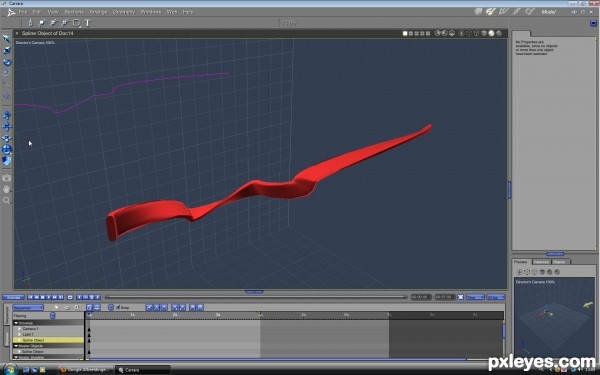This screenshot has height=375, width=600.
Task: Toggle the Snap checkbox in the sequencer
Action: 118,307
